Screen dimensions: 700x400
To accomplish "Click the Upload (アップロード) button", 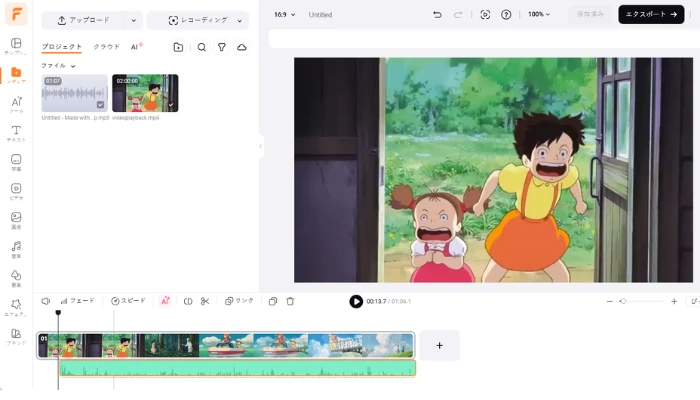I will (84, 21).
